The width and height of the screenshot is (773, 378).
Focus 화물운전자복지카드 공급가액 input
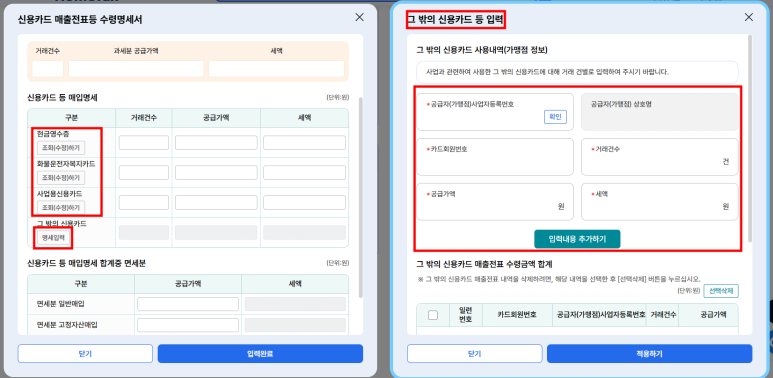pos(216,172)
